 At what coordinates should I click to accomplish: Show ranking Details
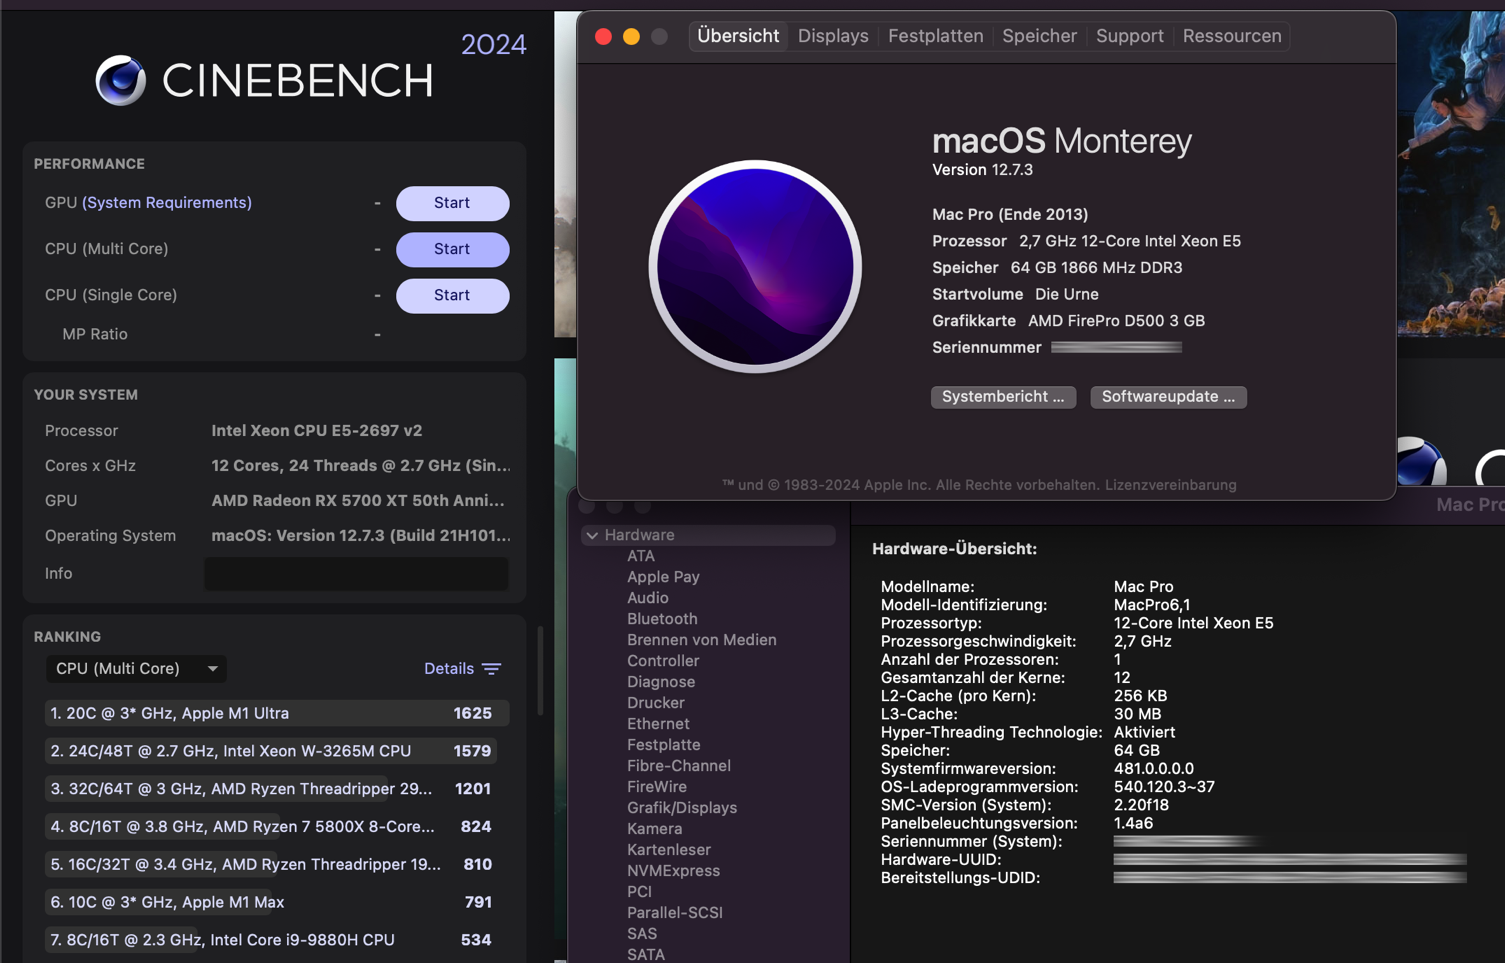click(x=449, y=669)
